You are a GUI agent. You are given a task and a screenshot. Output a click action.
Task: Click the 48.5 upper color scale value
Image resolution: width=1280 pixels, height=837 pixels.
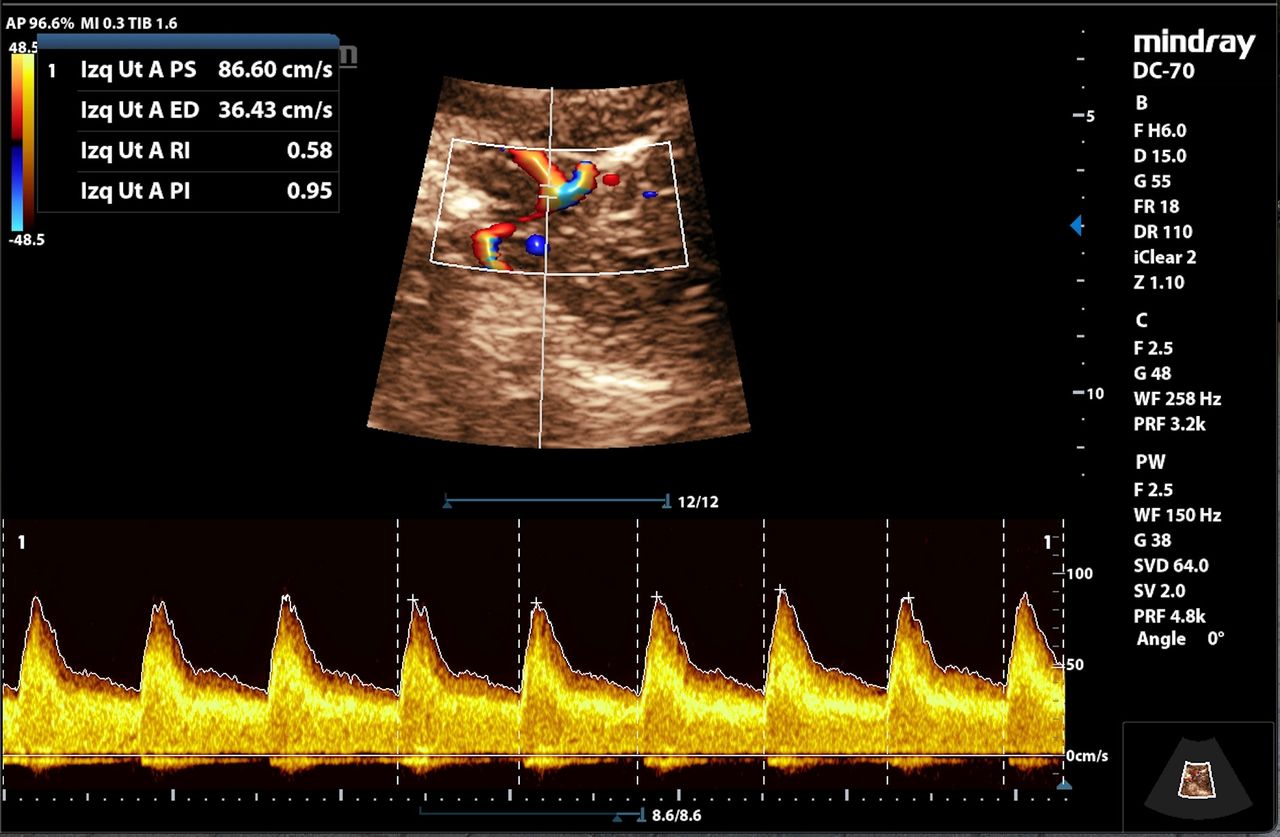point(22,47)
